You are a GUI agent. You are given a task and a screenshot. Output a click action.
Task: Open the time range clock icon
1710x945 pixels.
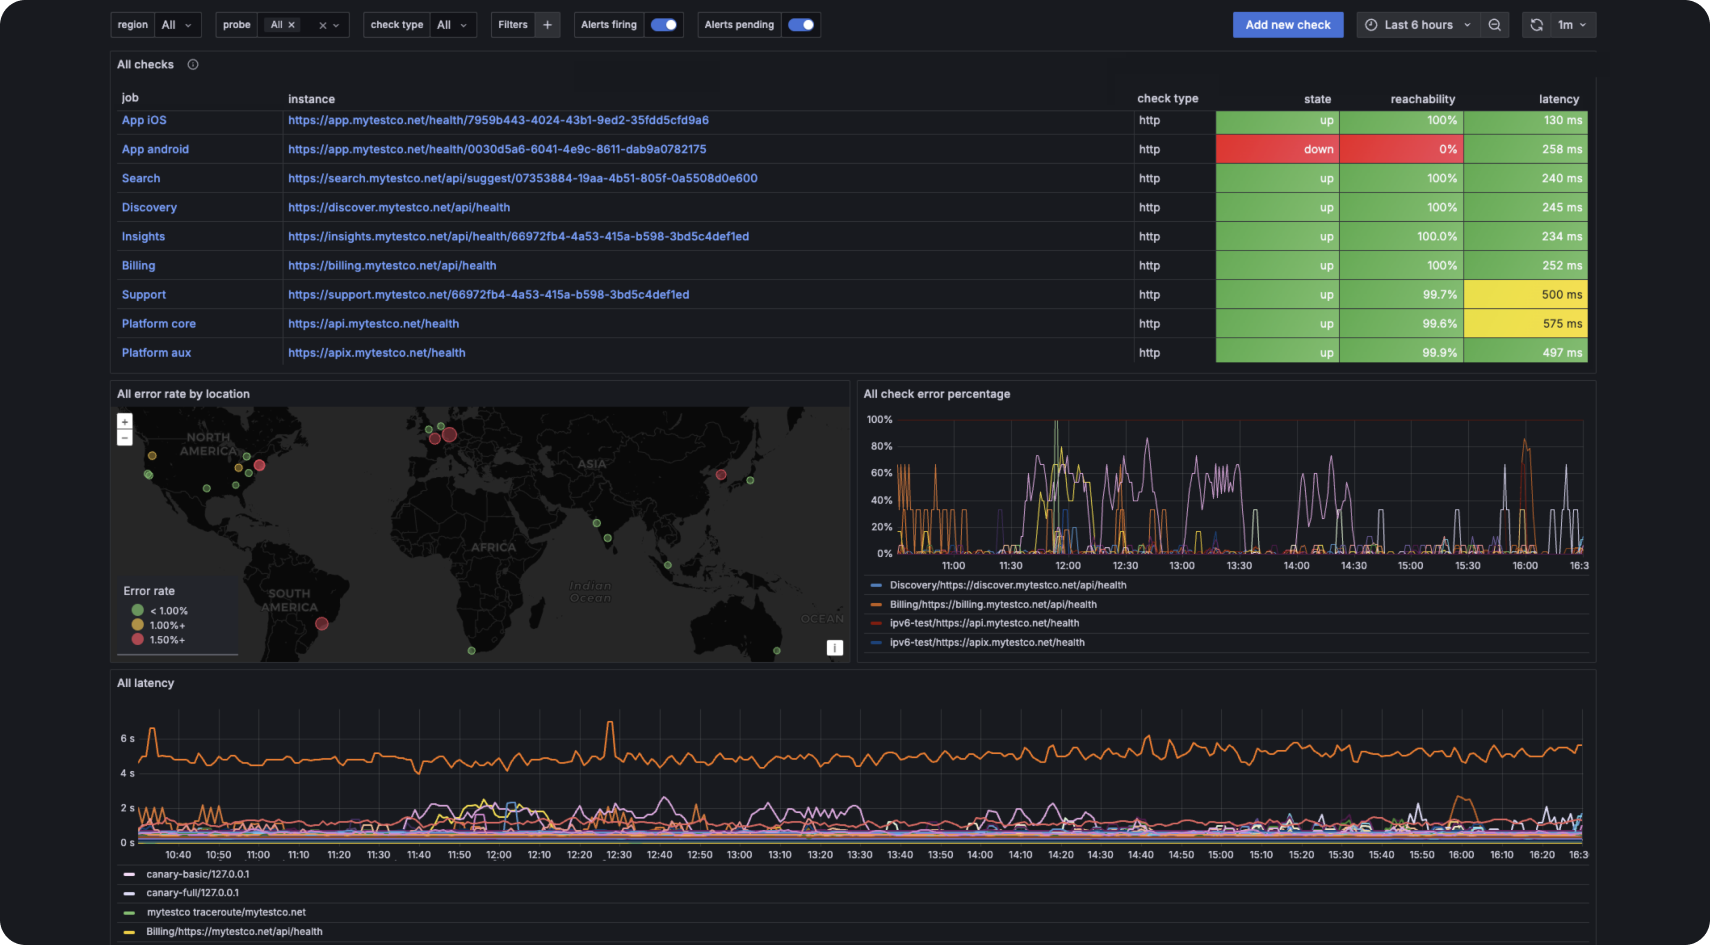pyautogui.click(x=1370, y=24)
